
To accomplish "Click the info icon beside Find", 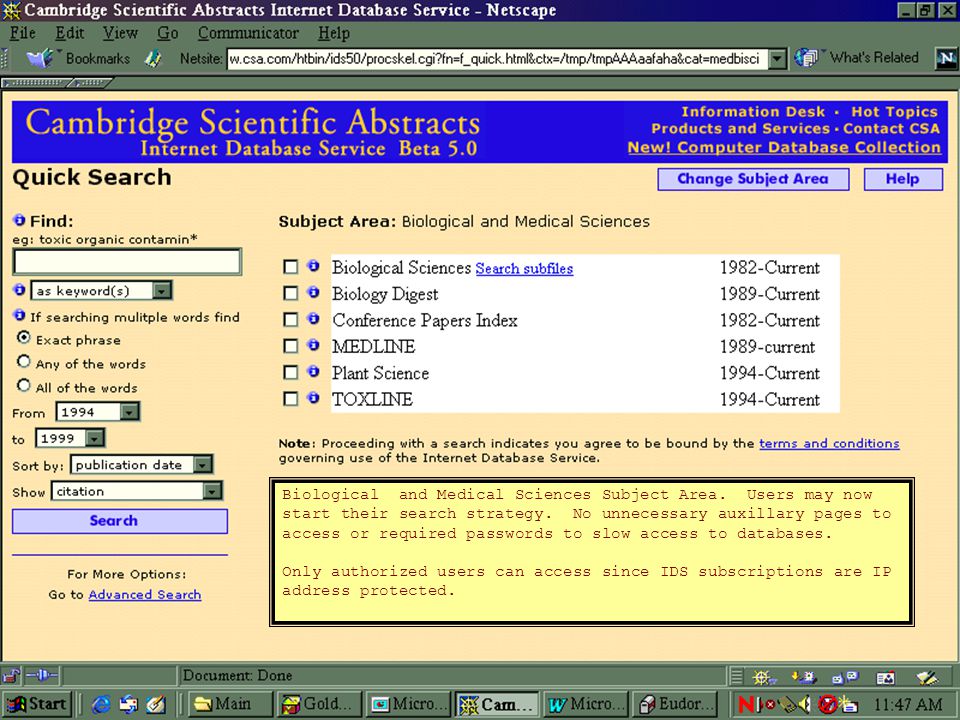I will coord(19,220).
